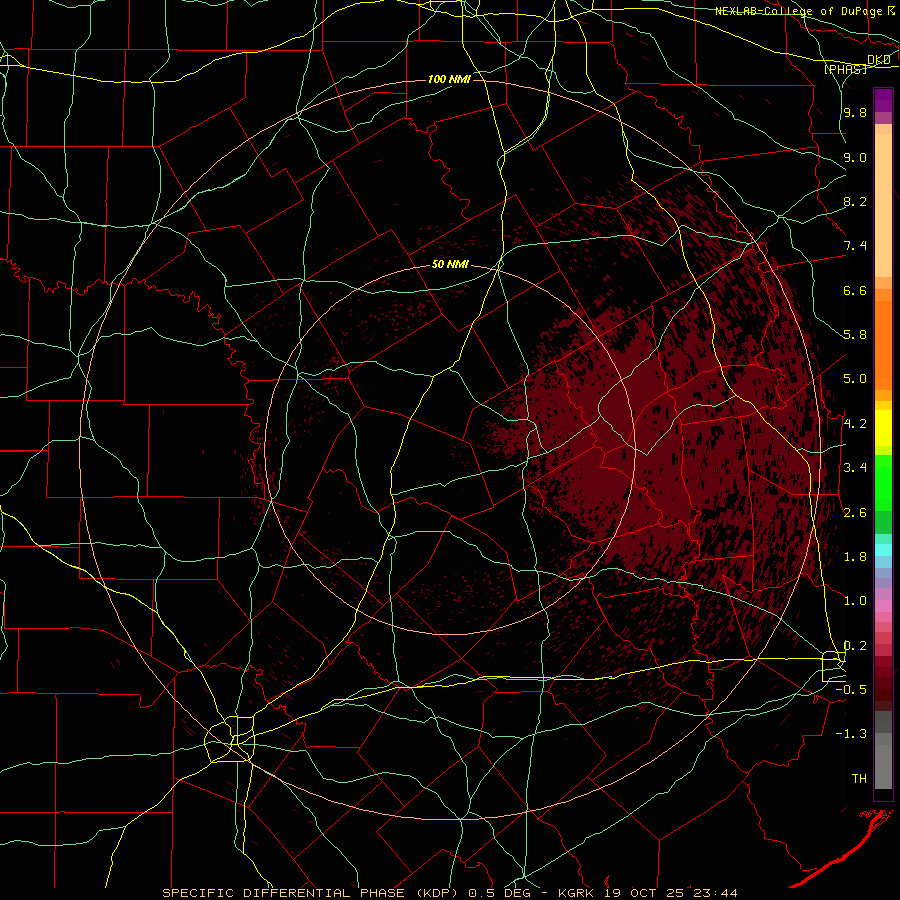This screenshot has width=900, height=900.
Task: Click the 9.0 value on the color scale
Action: point(855,158)
